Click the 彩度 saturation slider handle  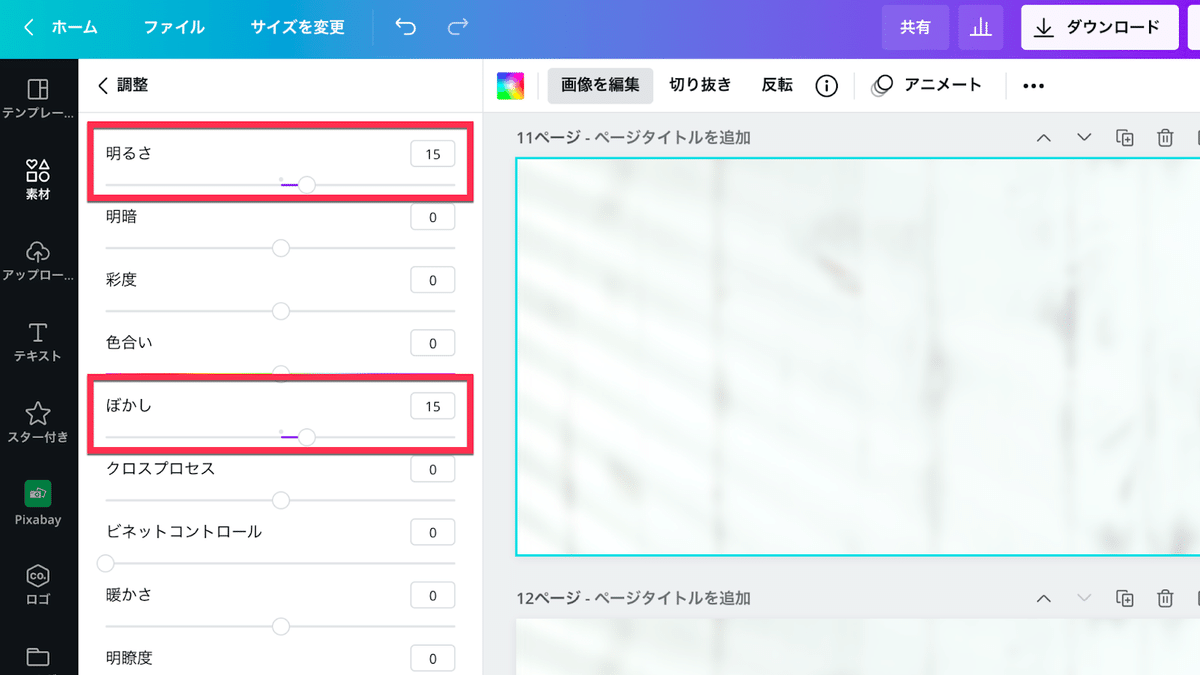pyautogui.click(x=281, y=311)
